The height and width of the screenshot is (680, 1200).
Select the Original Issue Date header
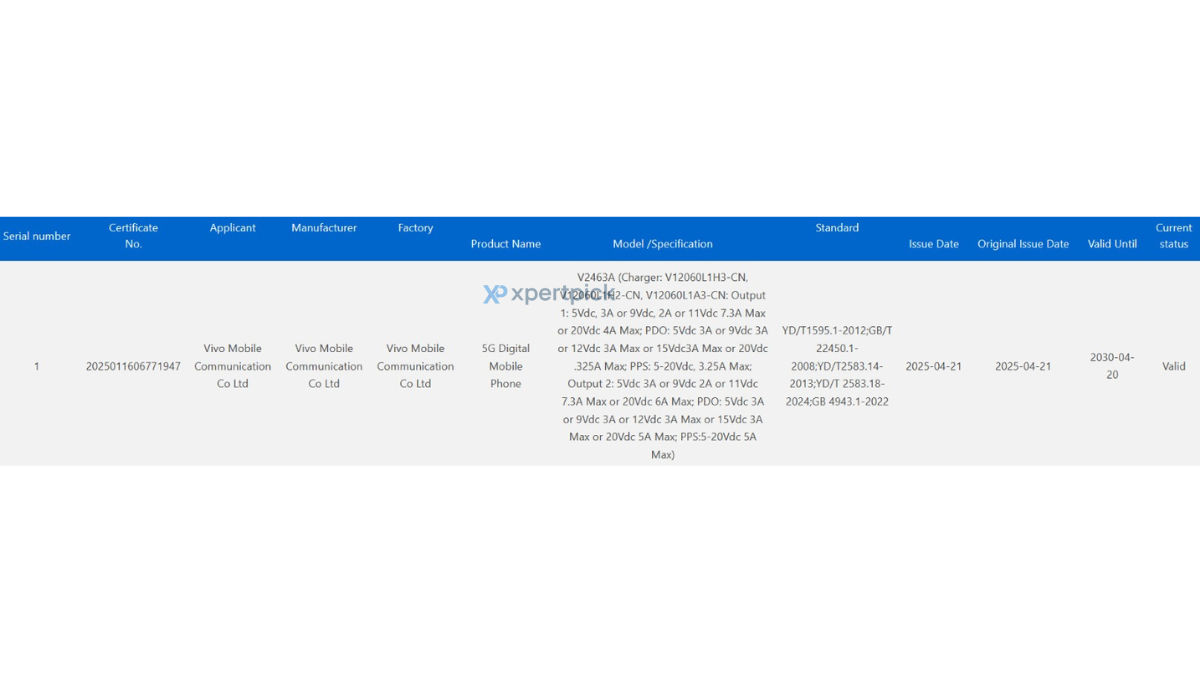pos(1023,244)
